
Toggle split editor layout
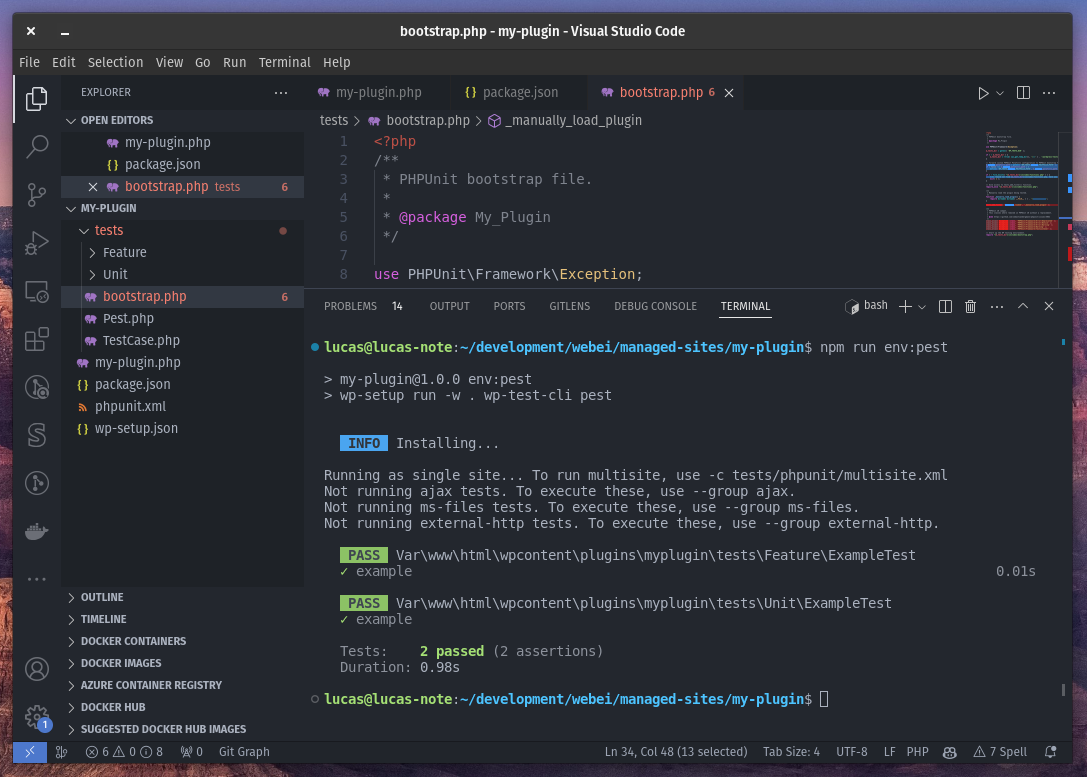point(1023,93)
